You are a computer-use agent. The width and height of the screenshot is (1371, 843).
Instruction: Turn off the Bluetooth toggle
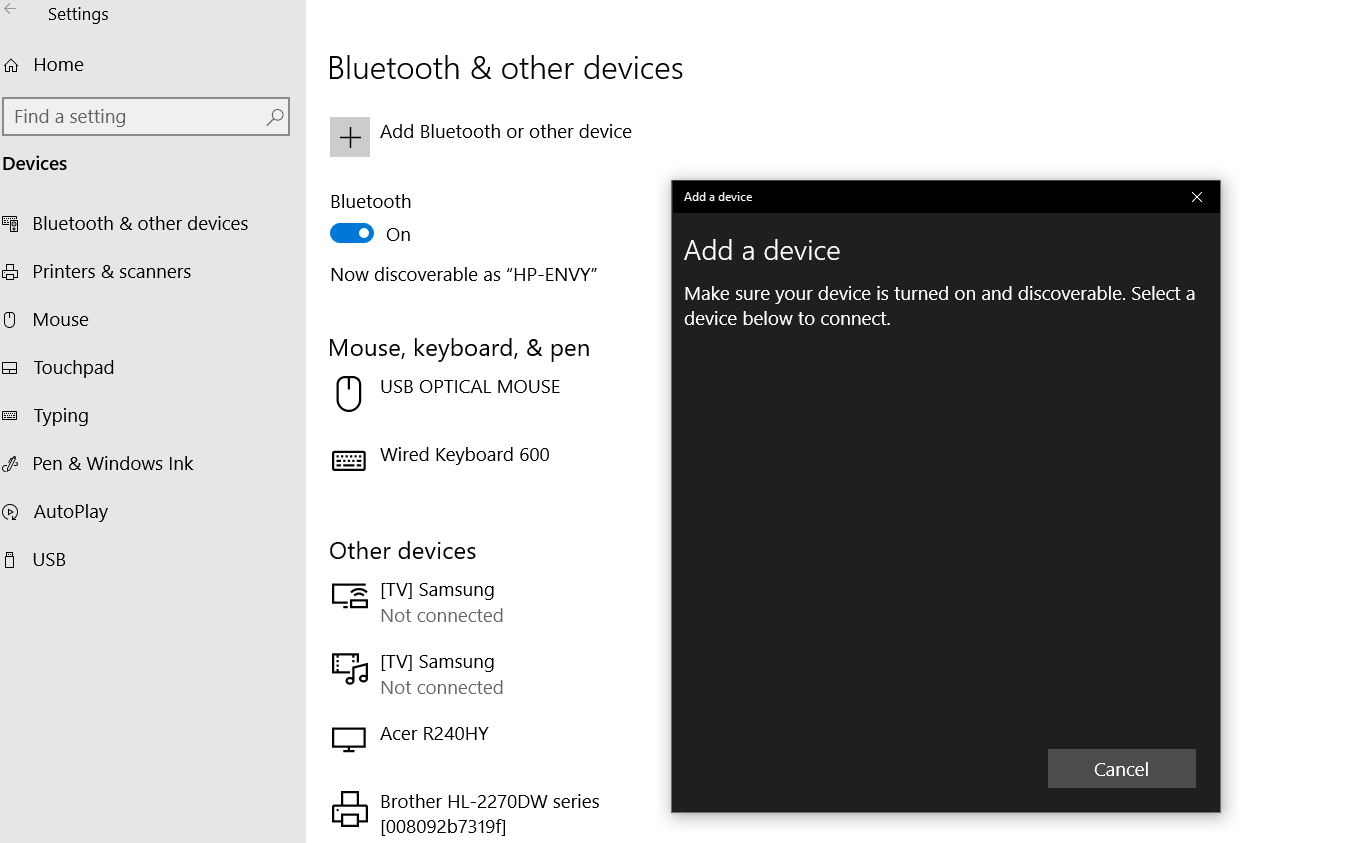[351, 233]
